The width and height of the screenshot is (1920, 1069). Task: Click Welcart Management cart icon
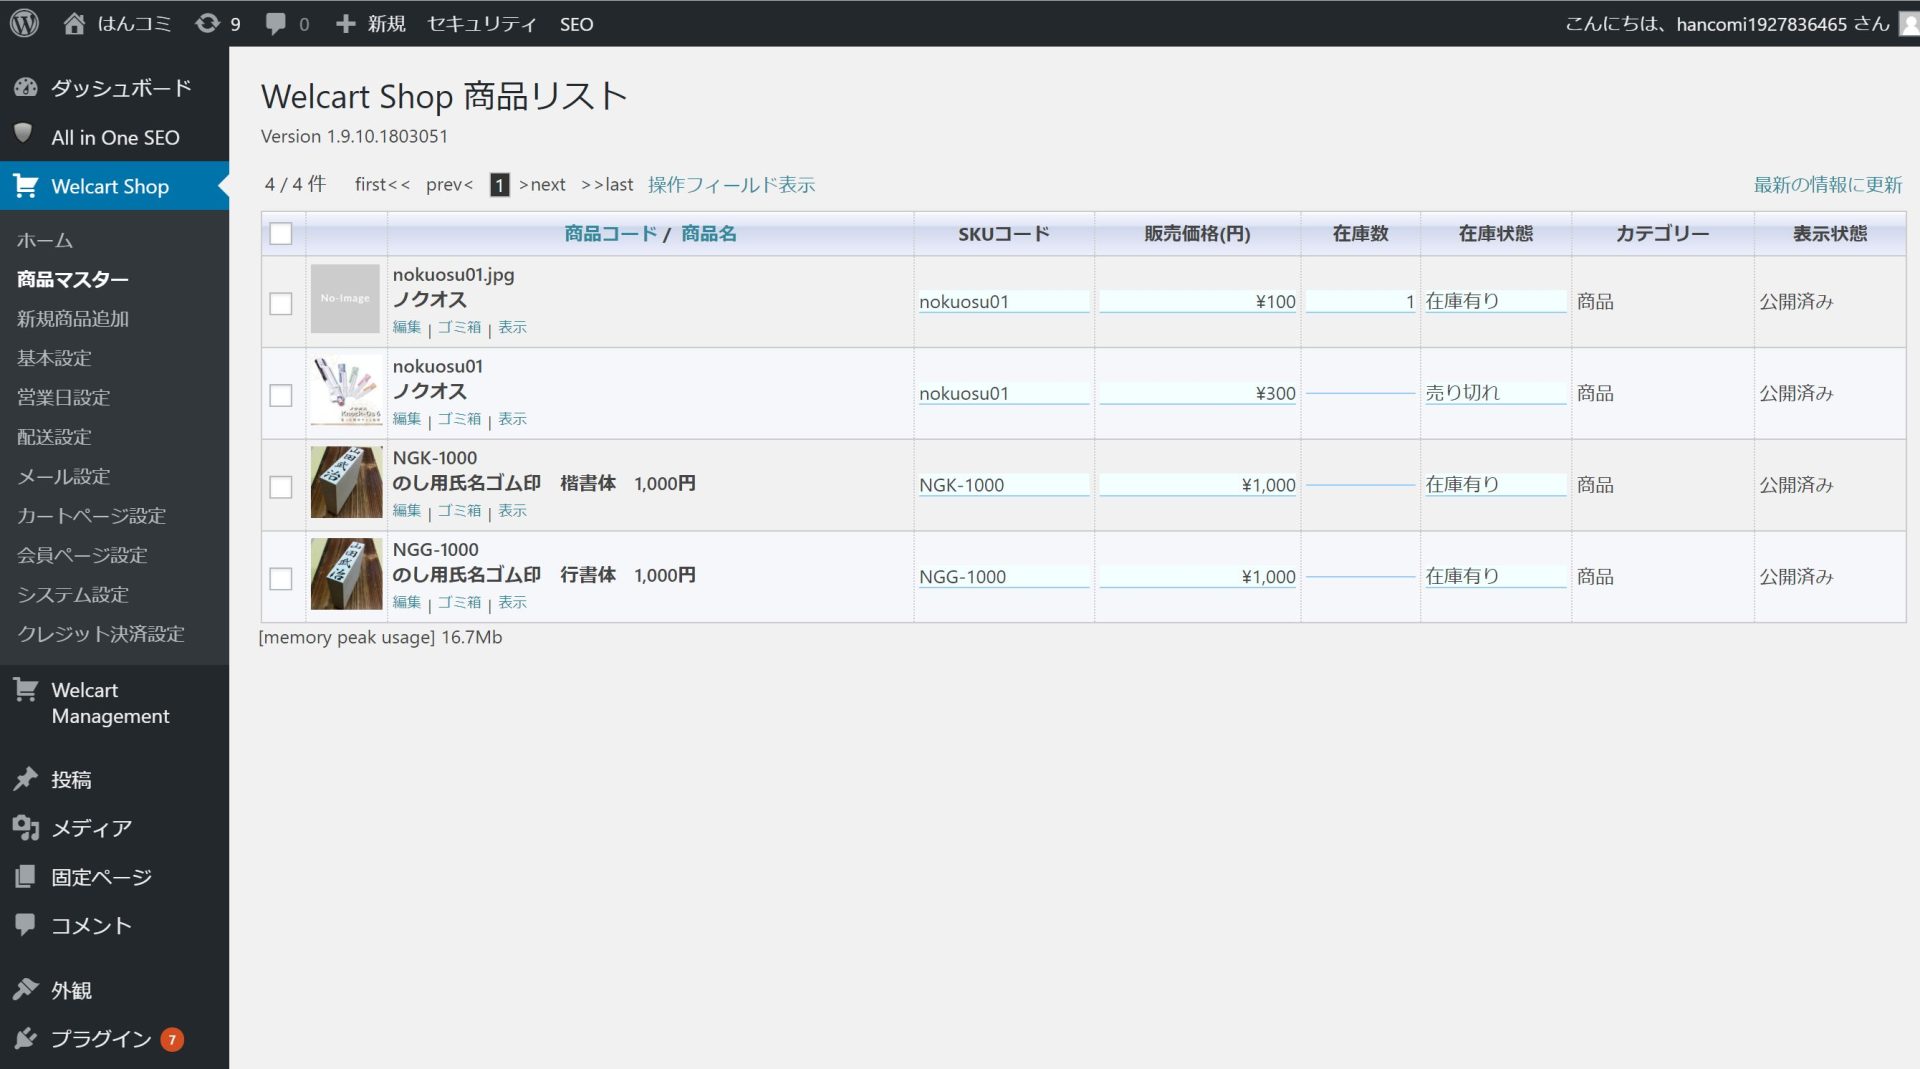tap(26, 689)
